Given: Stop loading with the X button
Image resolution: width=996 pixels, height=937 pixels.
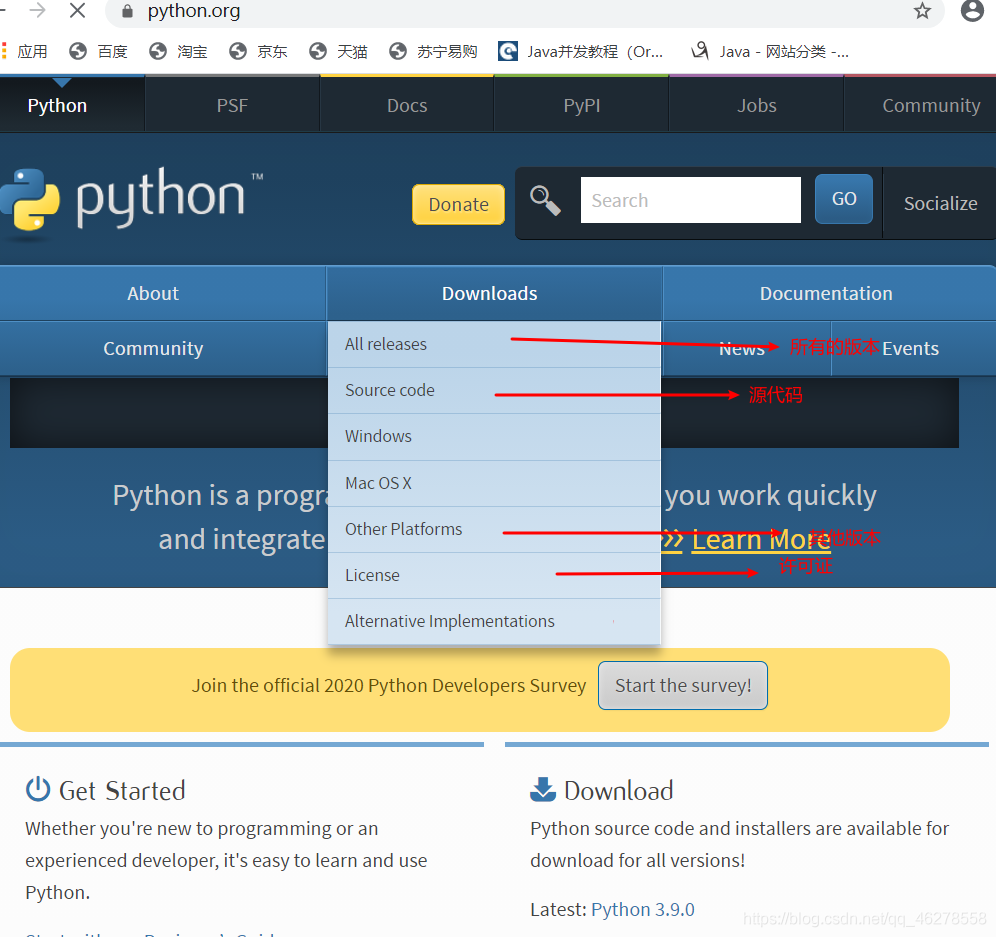Looking at the screenshot, I should coord(77,10).
